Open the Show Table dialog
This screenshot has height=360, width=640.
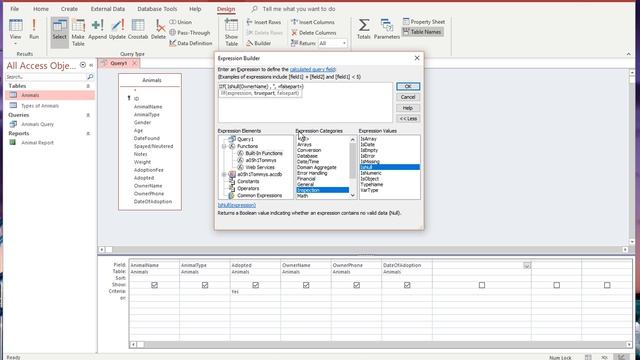pos(231,33)
